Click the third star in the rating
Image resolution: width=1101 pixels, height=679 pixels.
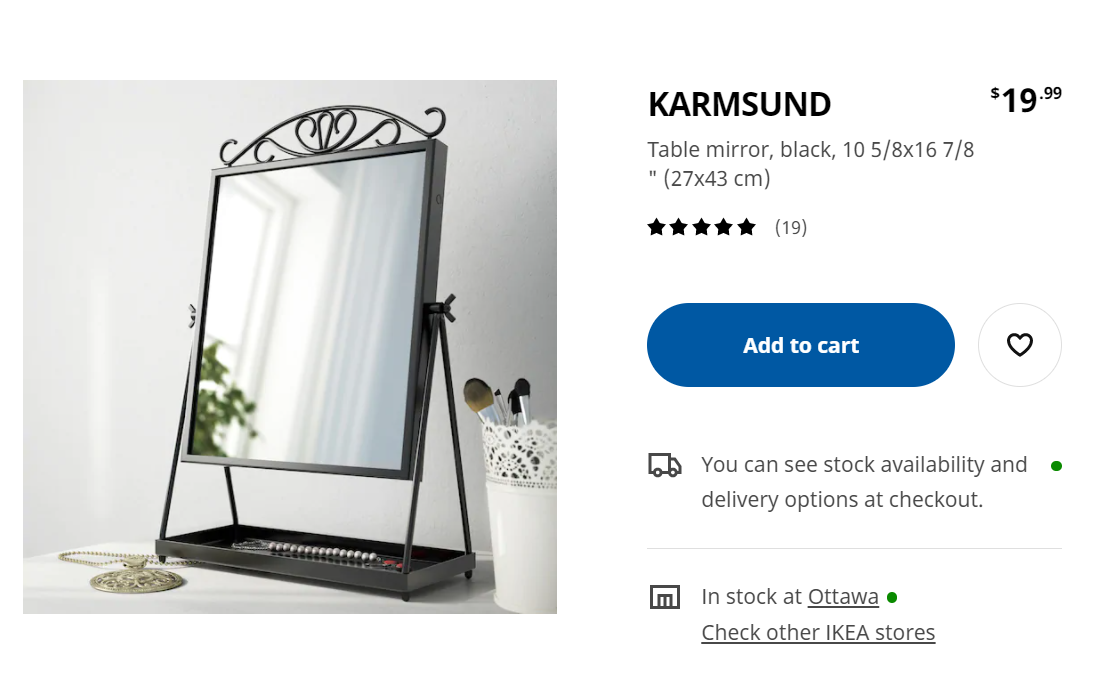(701, 227)
